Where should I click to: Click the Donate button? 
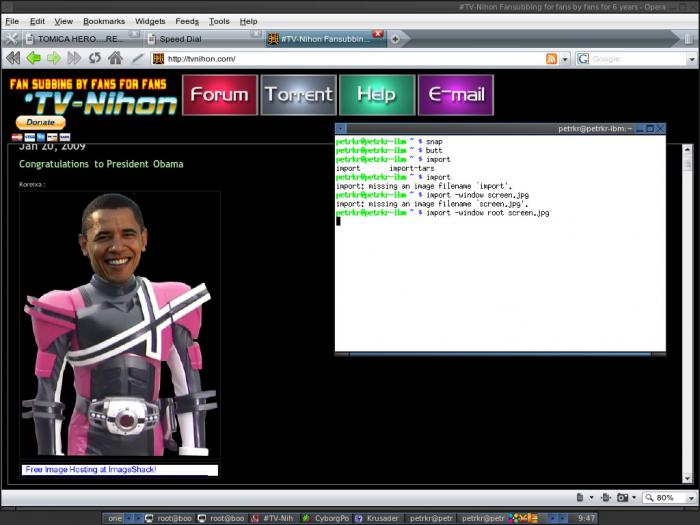41,122
